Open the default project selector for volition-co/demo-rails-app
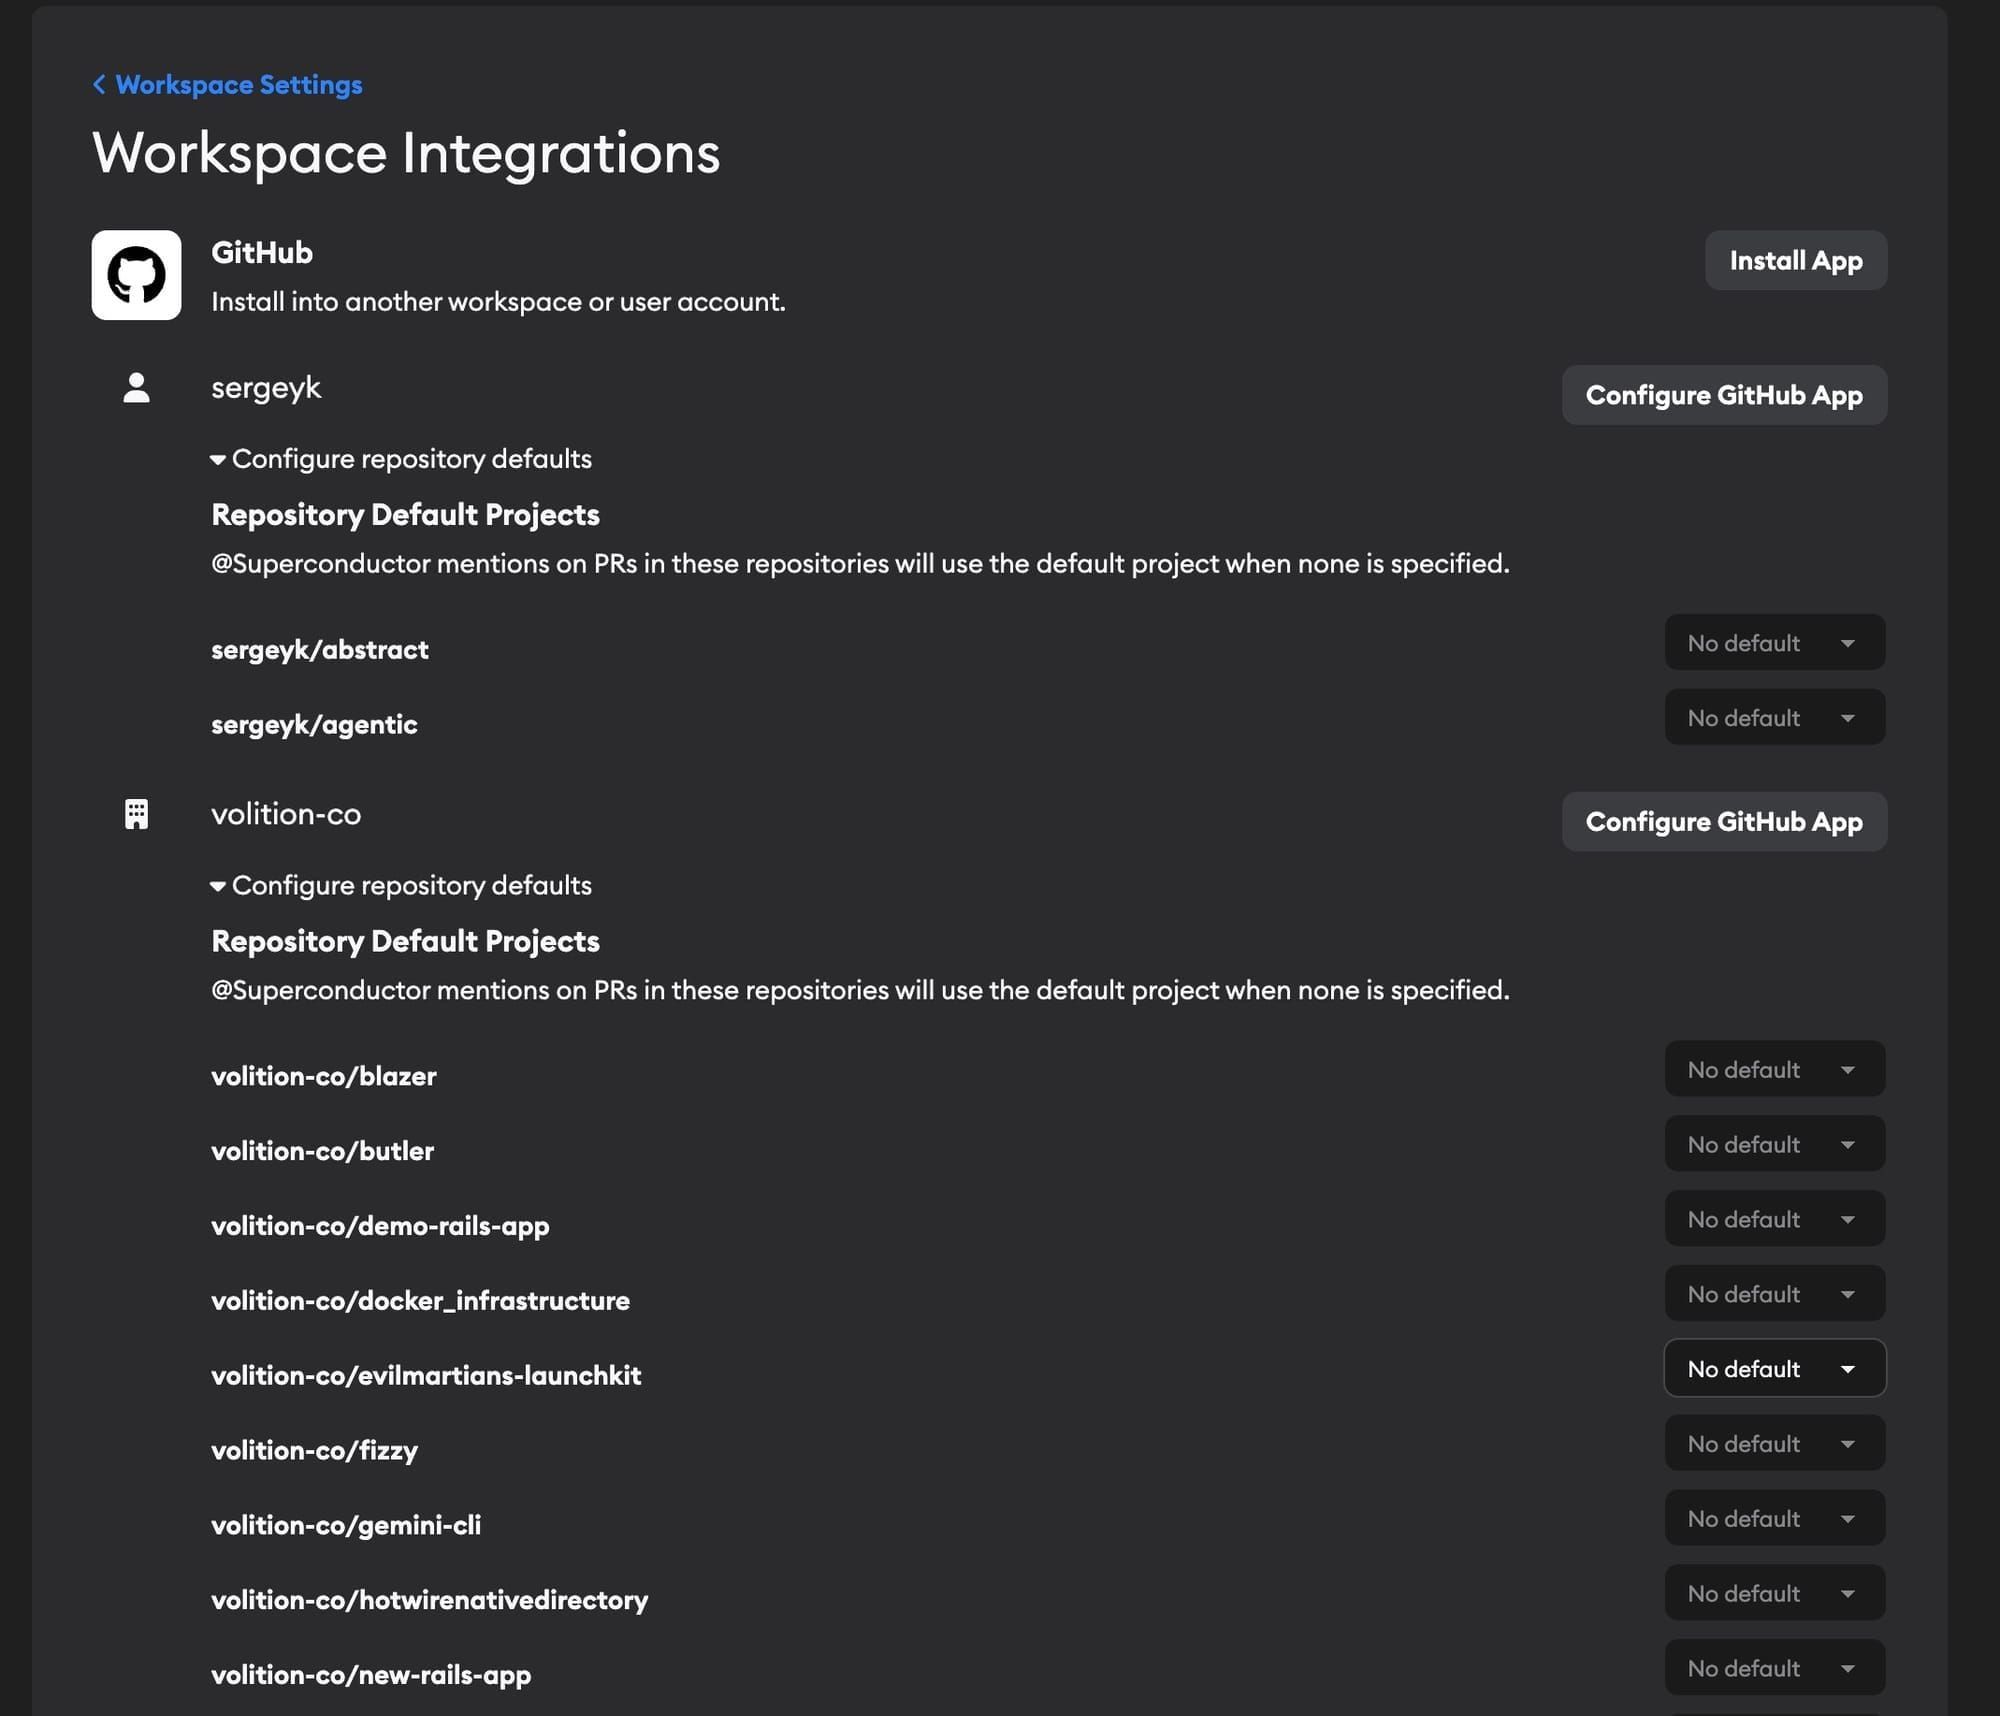 point(1775,1218)
